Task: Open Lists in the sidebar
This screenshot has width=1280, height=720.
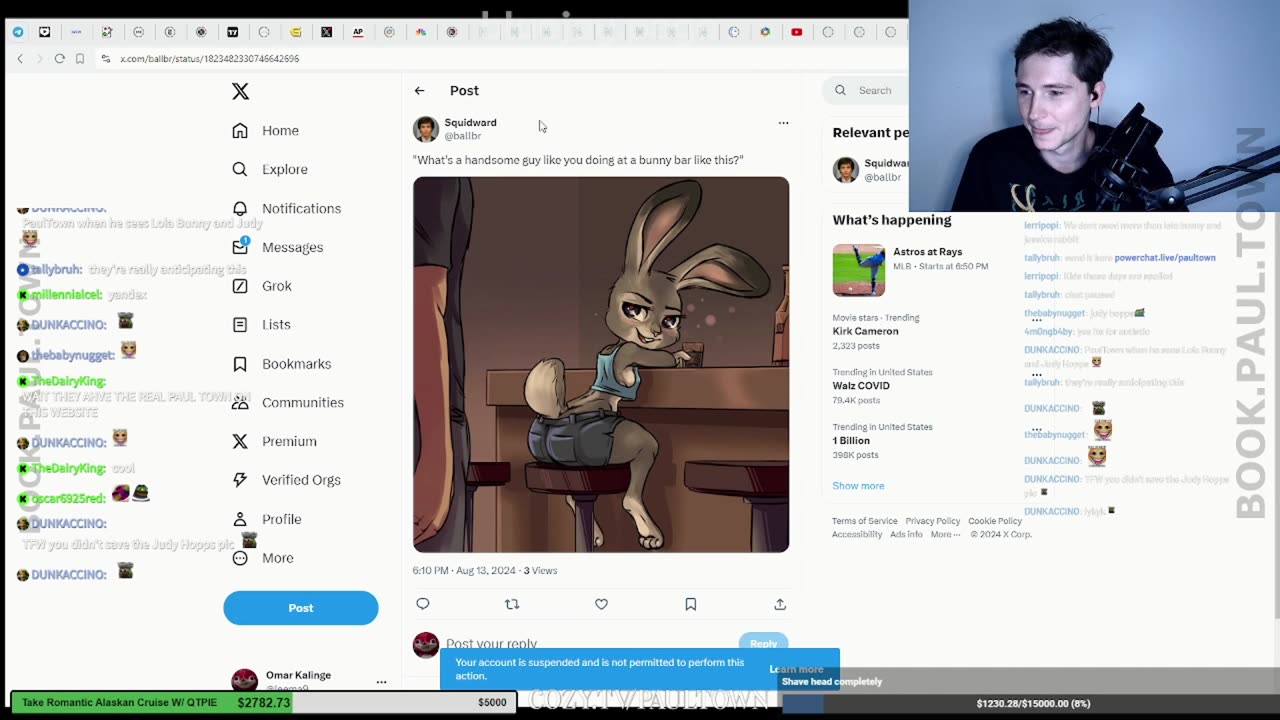Action: click(261, 324)
